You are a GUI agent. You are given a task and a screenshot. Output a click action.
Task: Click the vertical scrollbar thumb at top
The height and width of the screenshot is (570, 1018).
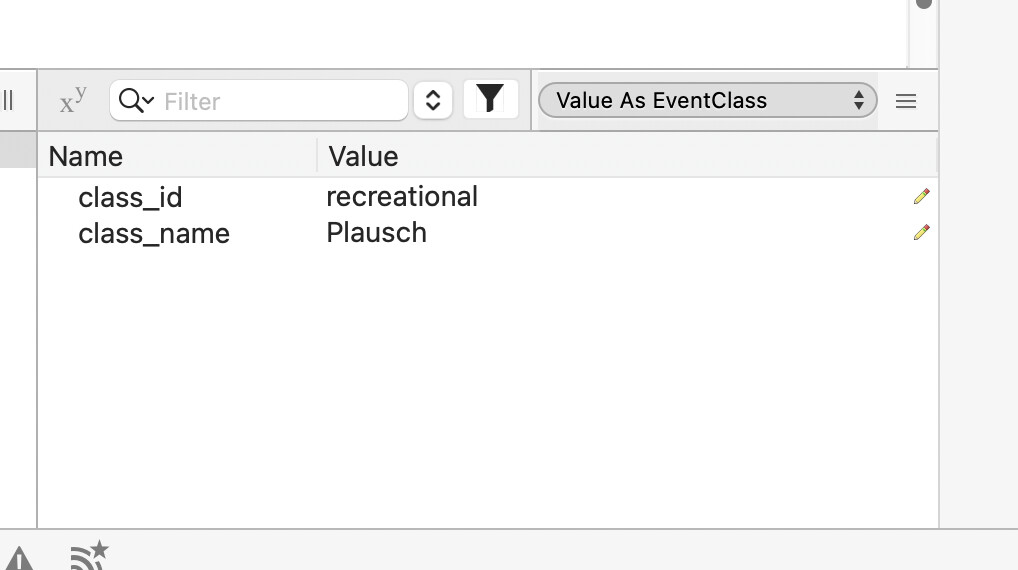(x=924, y=4)
